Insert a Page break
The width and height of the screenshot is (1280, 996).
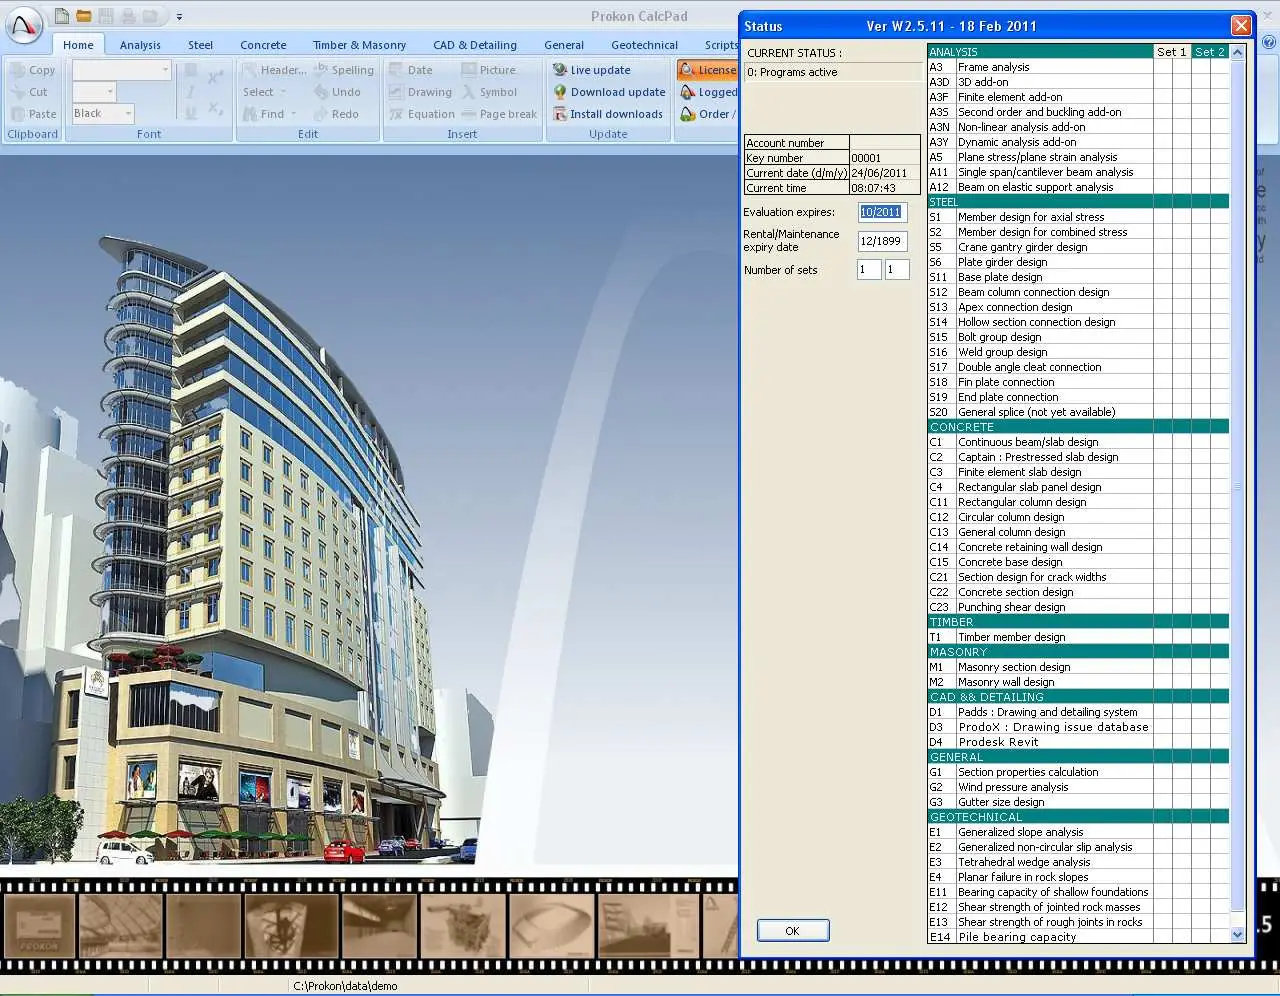pos(499,114)
